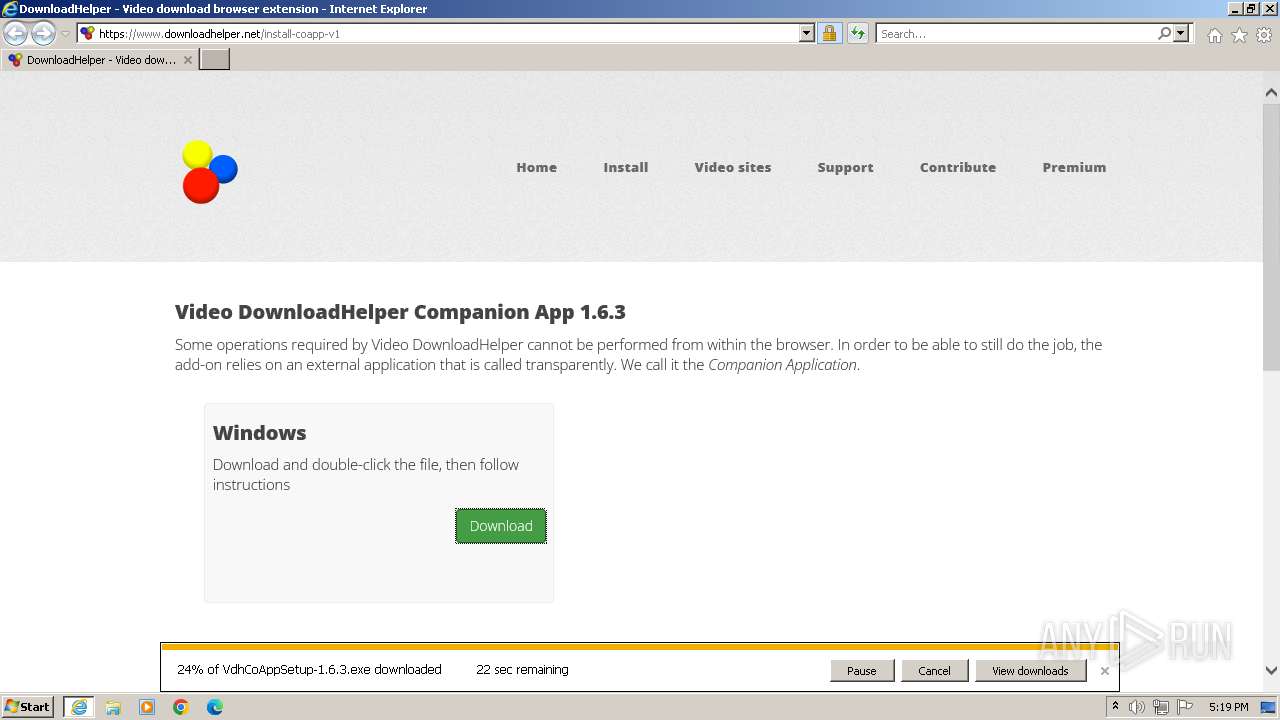Open the Windows Start button
Screen dimensions: 1280x720
28,706
